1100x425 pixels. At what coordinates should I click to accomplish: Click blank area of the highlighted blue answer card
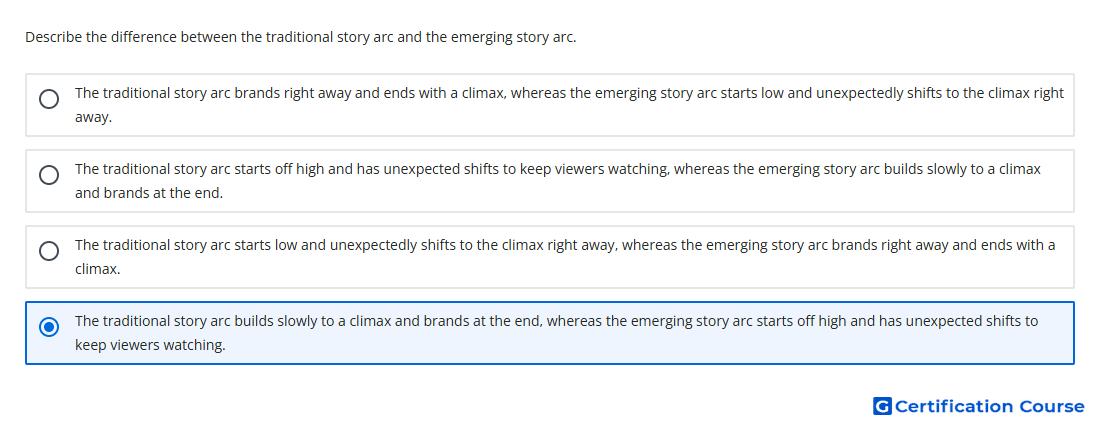(x=631, y=346)
